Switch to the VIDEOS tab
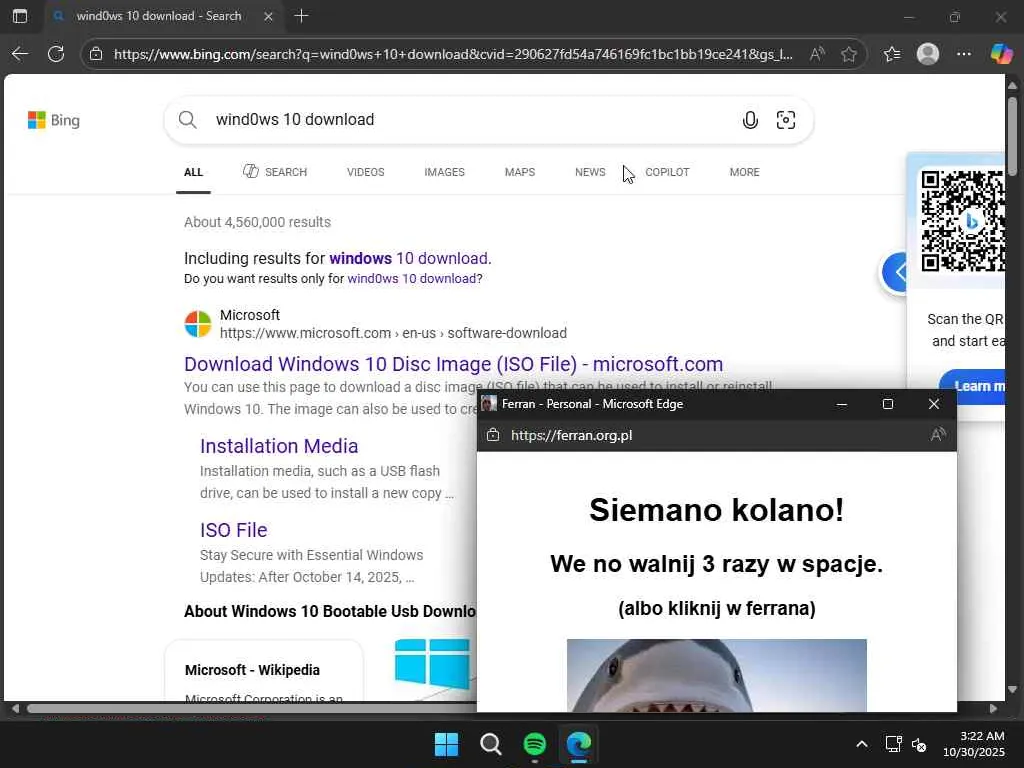Image resolution: width=1024 pixels, height=768 pixels. [366, 172]
